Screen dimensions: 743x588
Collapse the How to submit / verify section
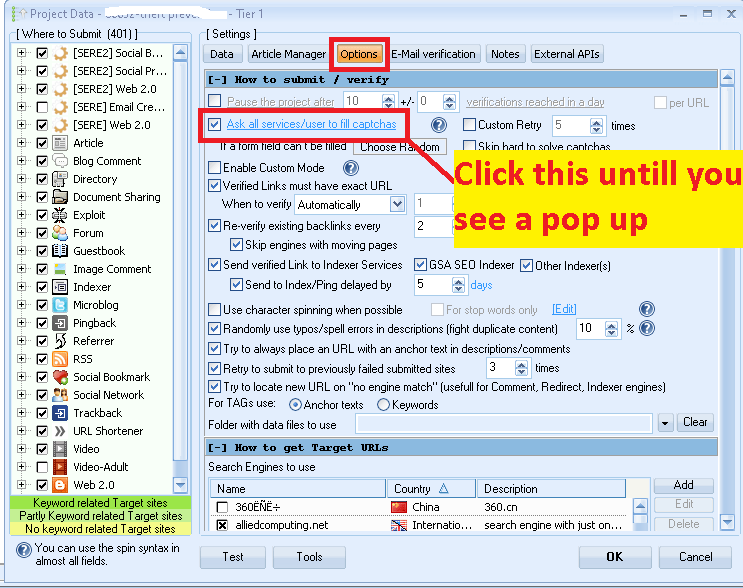(215, 79)
